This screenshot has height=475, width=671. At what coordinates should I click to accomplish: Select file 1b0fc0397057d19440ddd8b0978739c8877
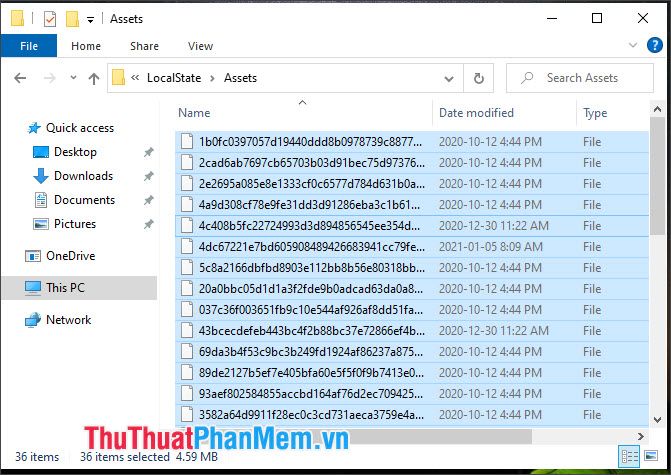412,142
